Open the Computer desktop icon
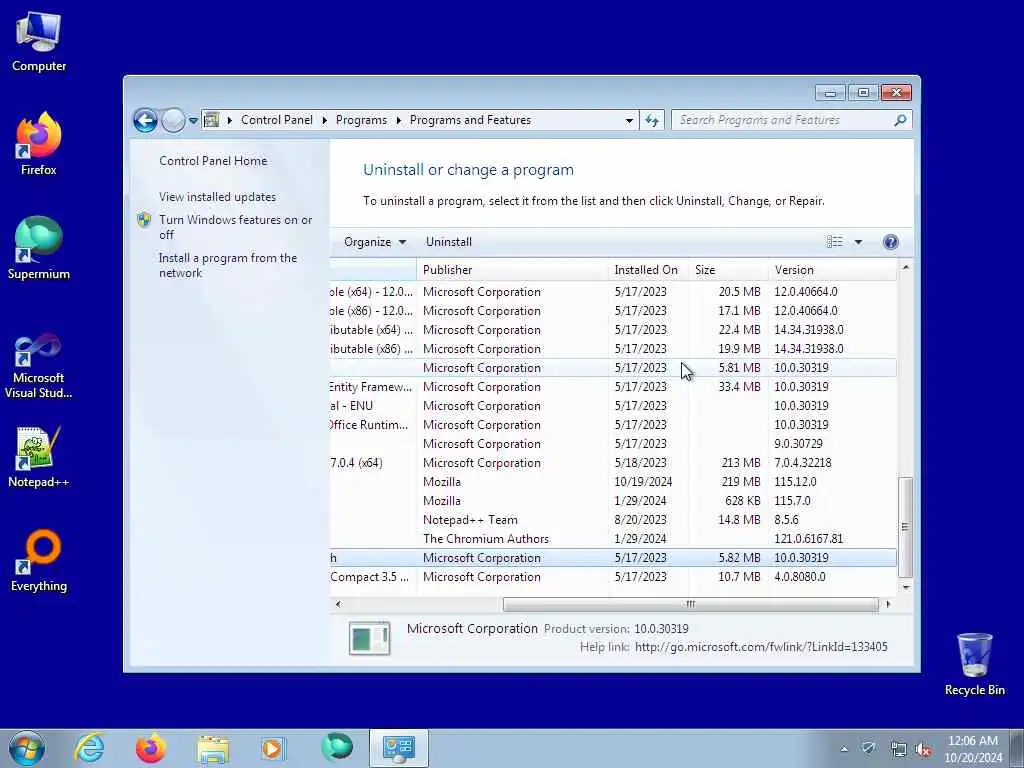The height and width of the screenshot is (768, 1024). pos(39,42)
